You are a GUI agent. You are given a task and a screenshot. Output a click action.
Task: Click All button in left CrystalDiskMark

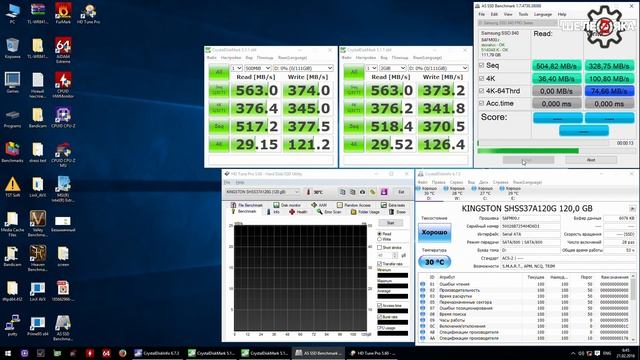coord(219,72)
